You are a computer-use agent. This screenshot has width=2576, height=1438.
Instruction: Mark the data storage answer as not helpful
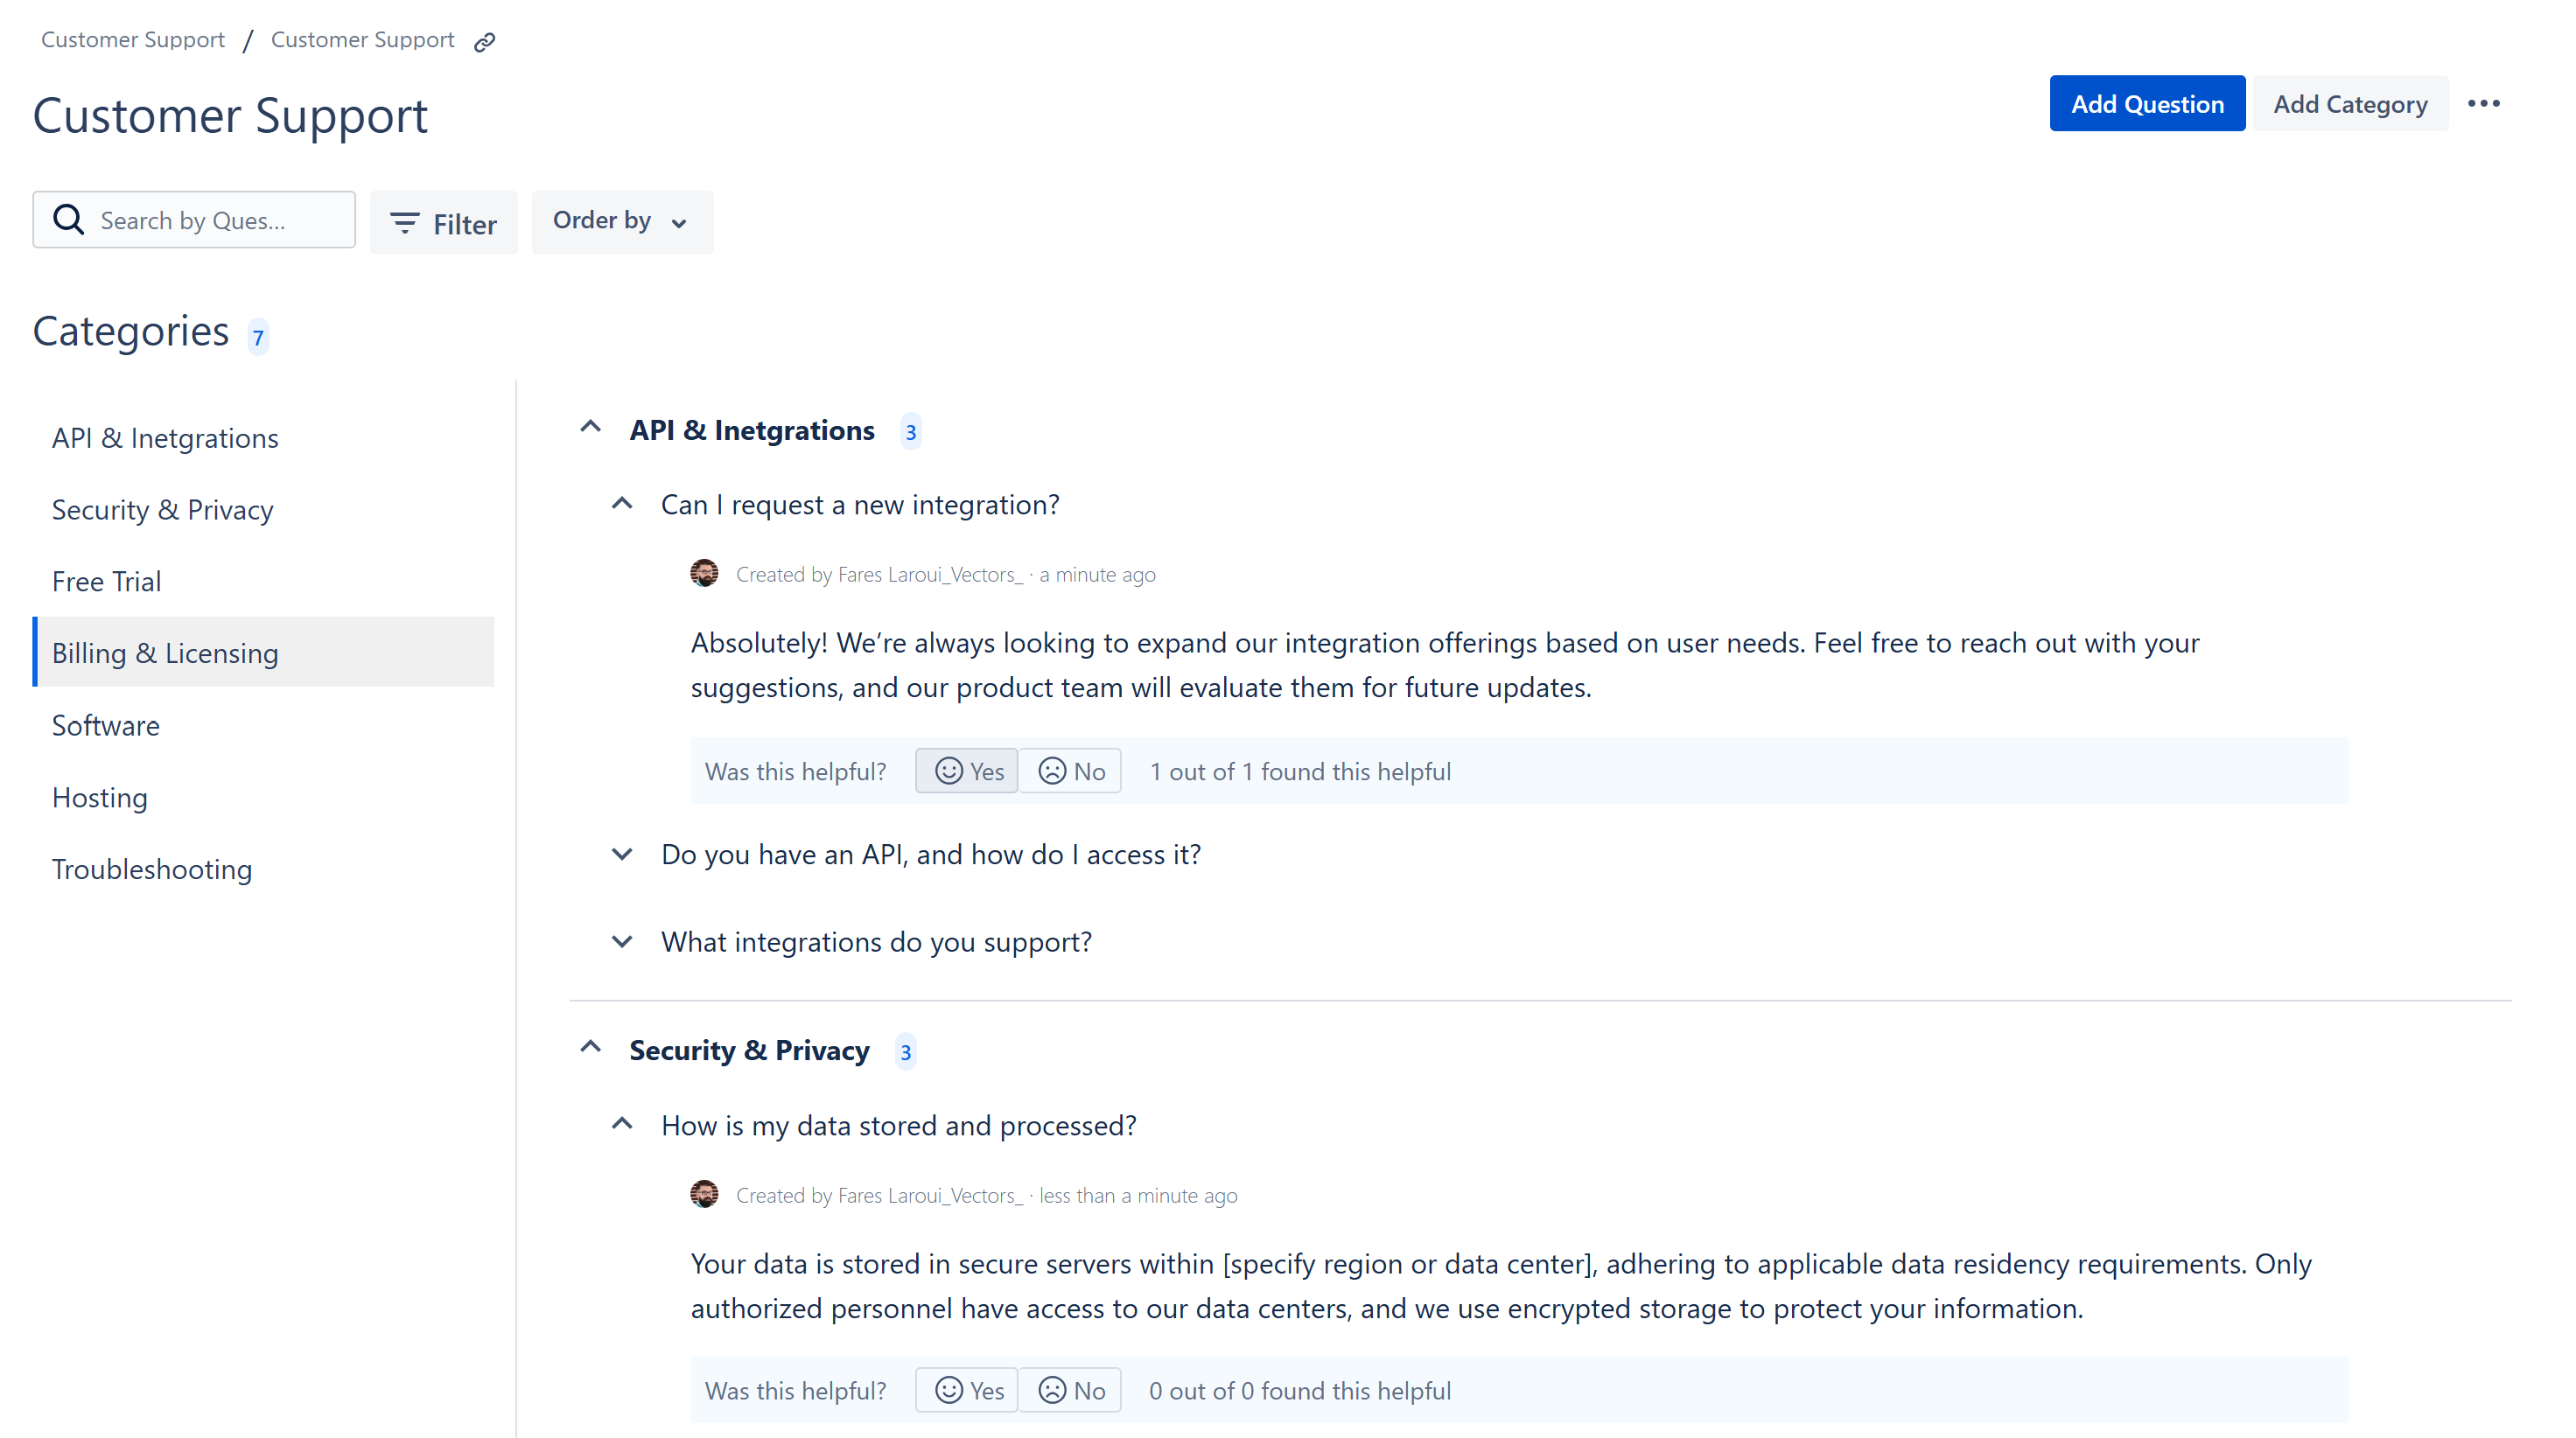click(x=1070, y=1390)
